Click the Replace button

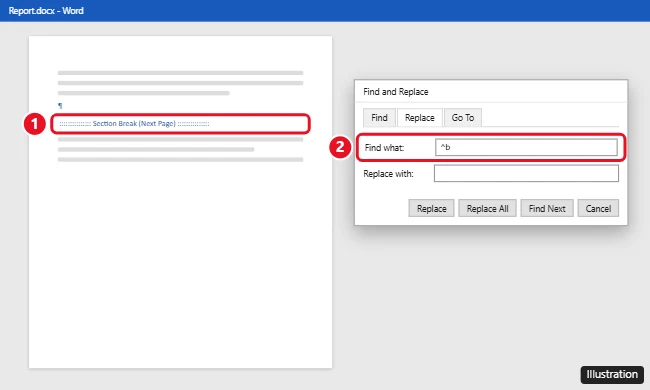431,208
